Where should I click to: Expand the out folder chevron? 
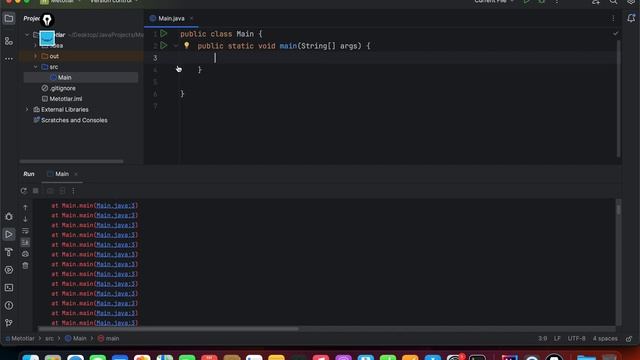tap(36, 56)
